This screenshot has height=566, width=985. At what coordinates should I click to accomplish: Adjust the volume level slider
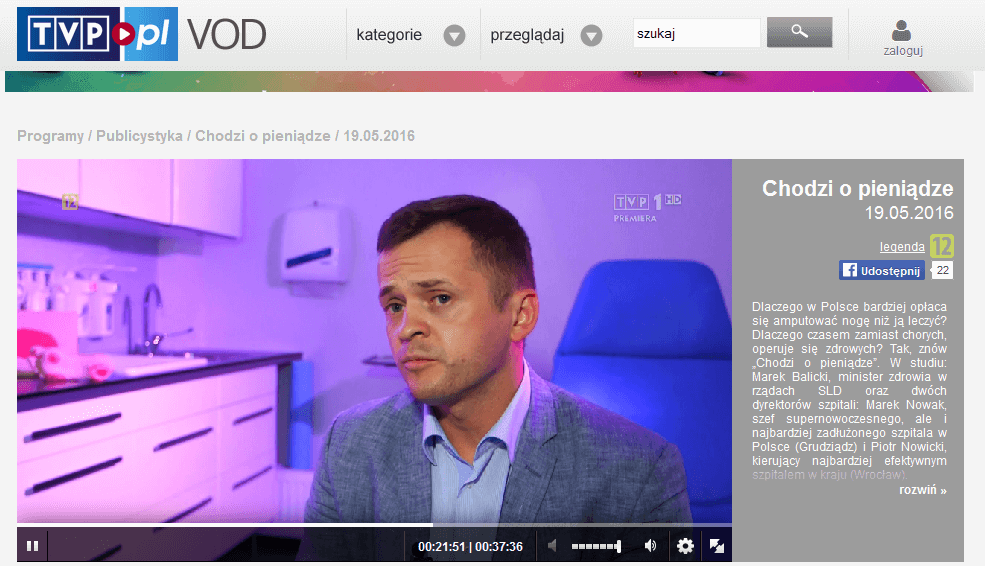tap(596, 546)
